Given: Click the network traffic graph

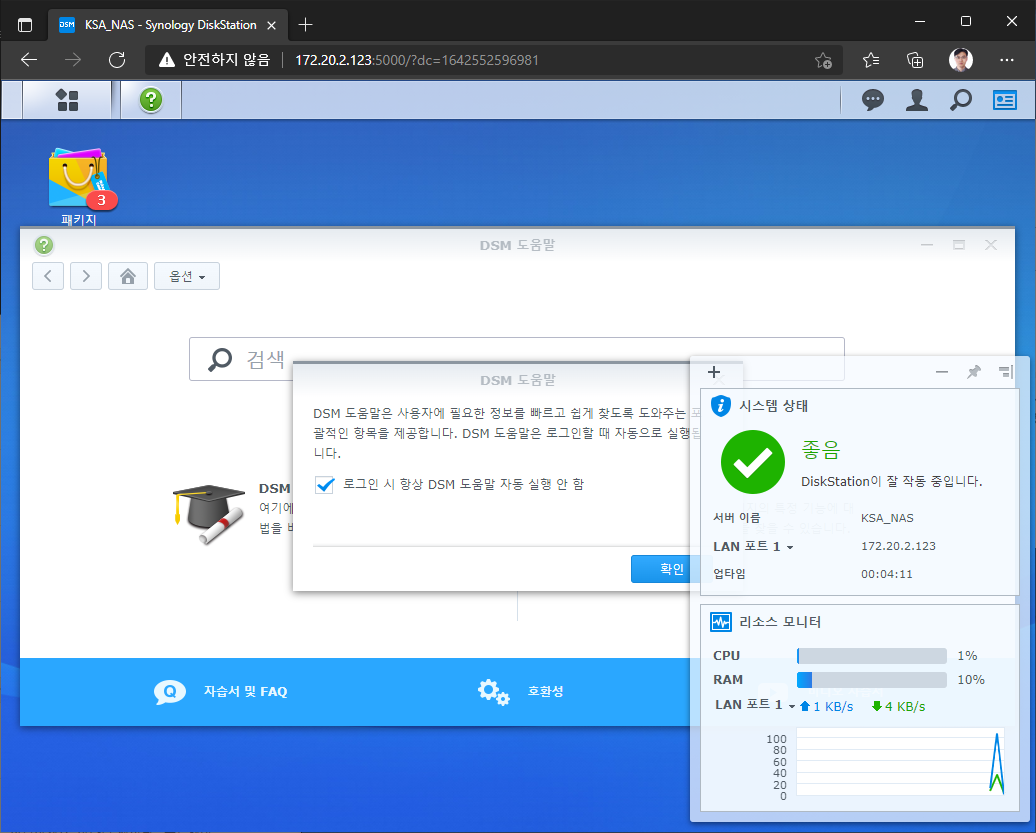Looking at the screenshot, I should (x=901, y=762).
